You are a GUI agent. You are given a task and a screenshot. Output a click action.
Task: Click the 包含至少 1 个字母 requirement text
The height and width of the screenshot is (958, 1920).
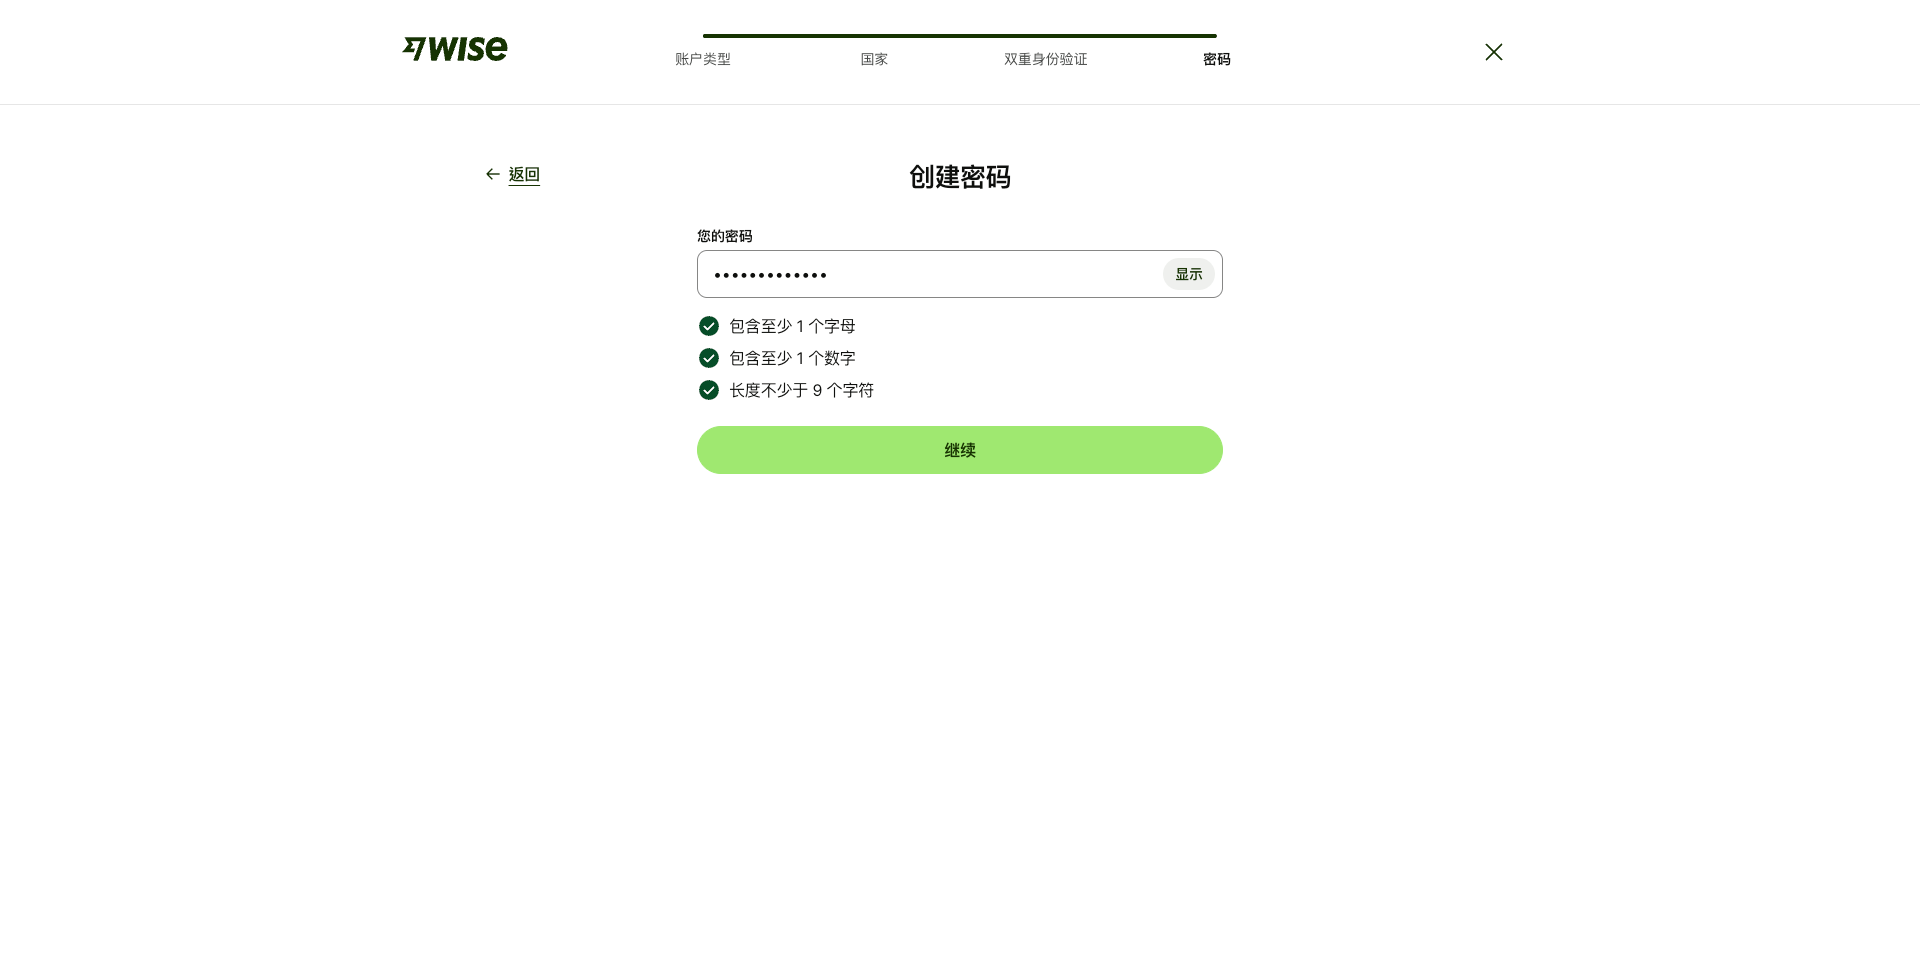[x=792, y=325]
